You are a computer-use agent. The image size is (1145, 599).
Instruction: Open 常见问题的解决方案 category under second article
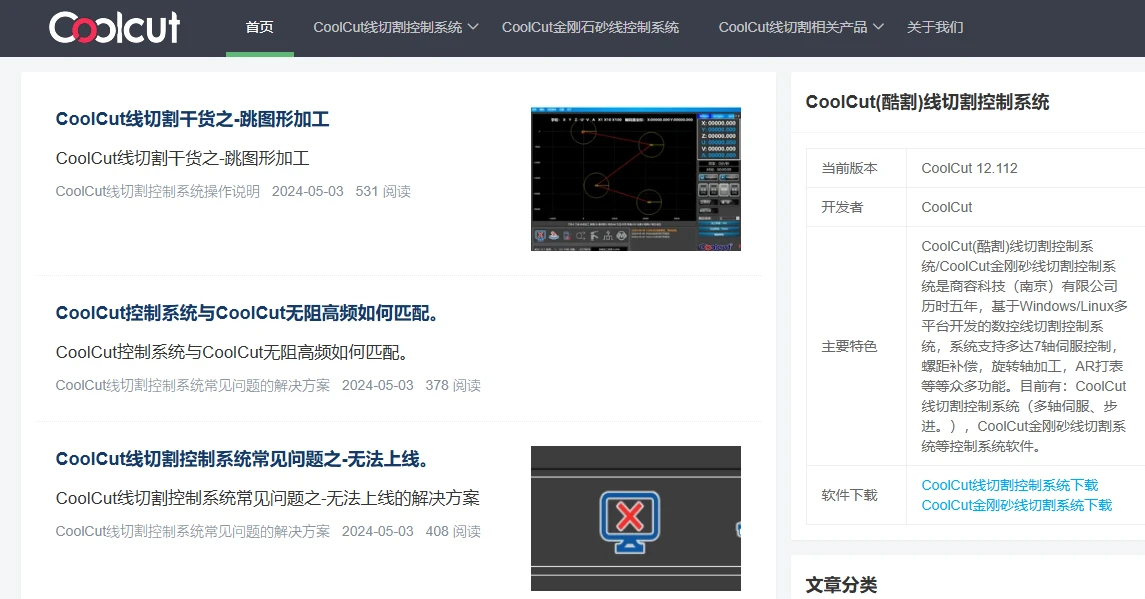point(192,385)
